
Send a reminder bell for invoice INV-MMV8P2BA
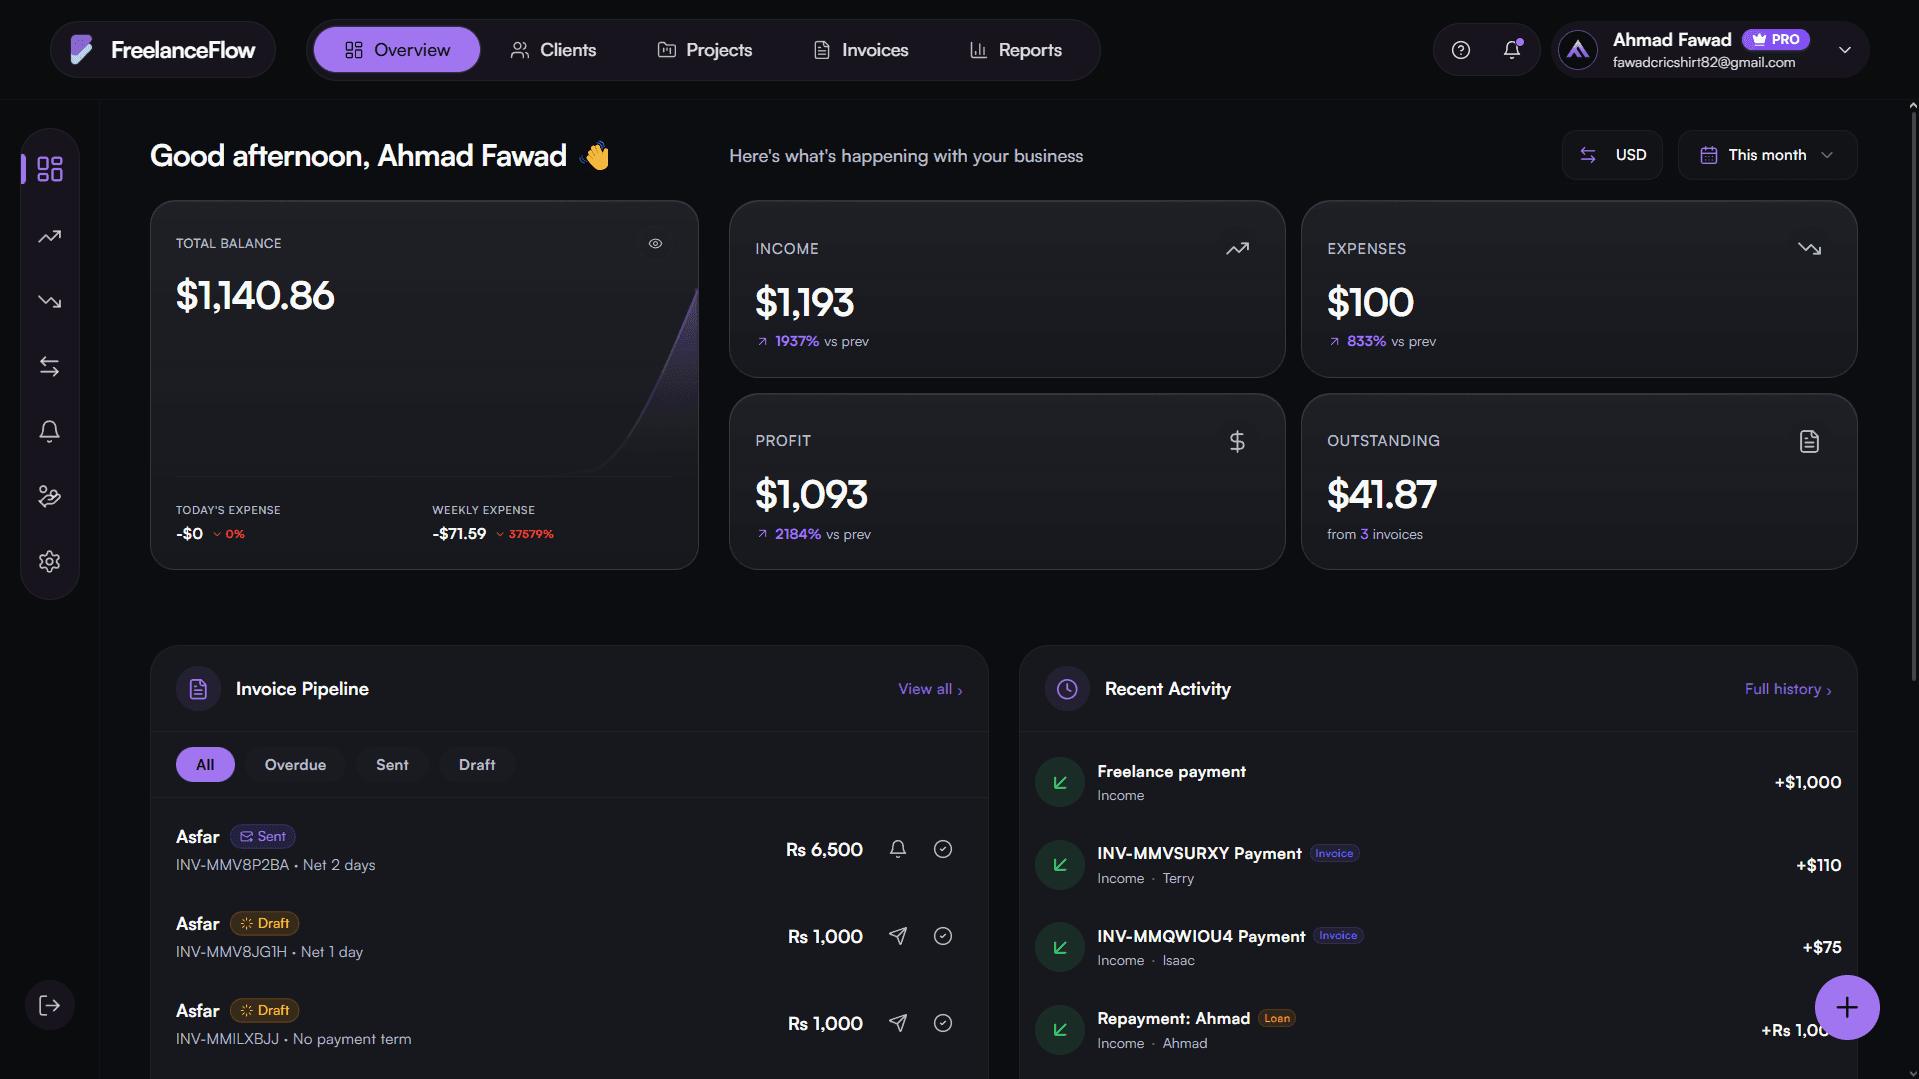[x=897, y=848]
